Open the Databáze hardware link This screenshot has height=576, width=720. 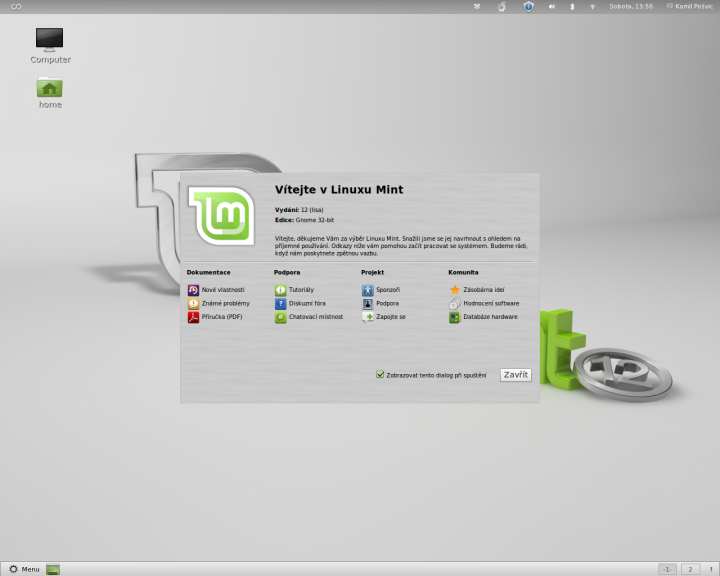coord(490,317)
